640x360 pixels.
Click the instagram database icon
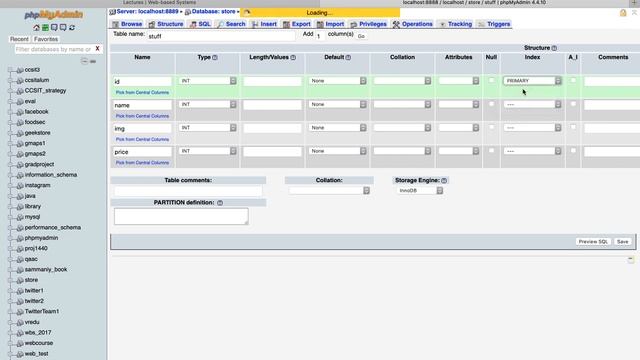(x=20, y=185)
